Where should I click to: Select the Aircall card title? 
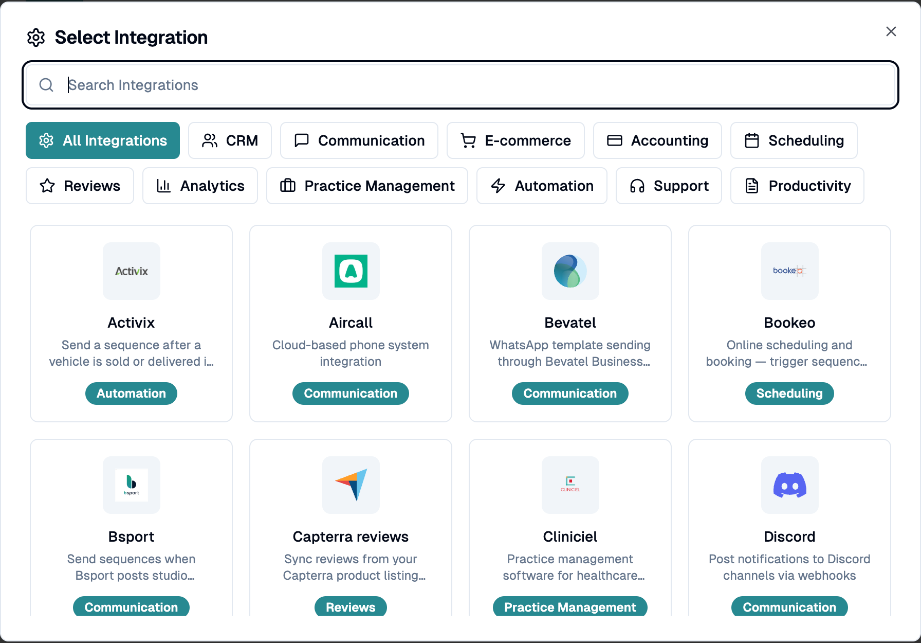click(x=351, y=323)
